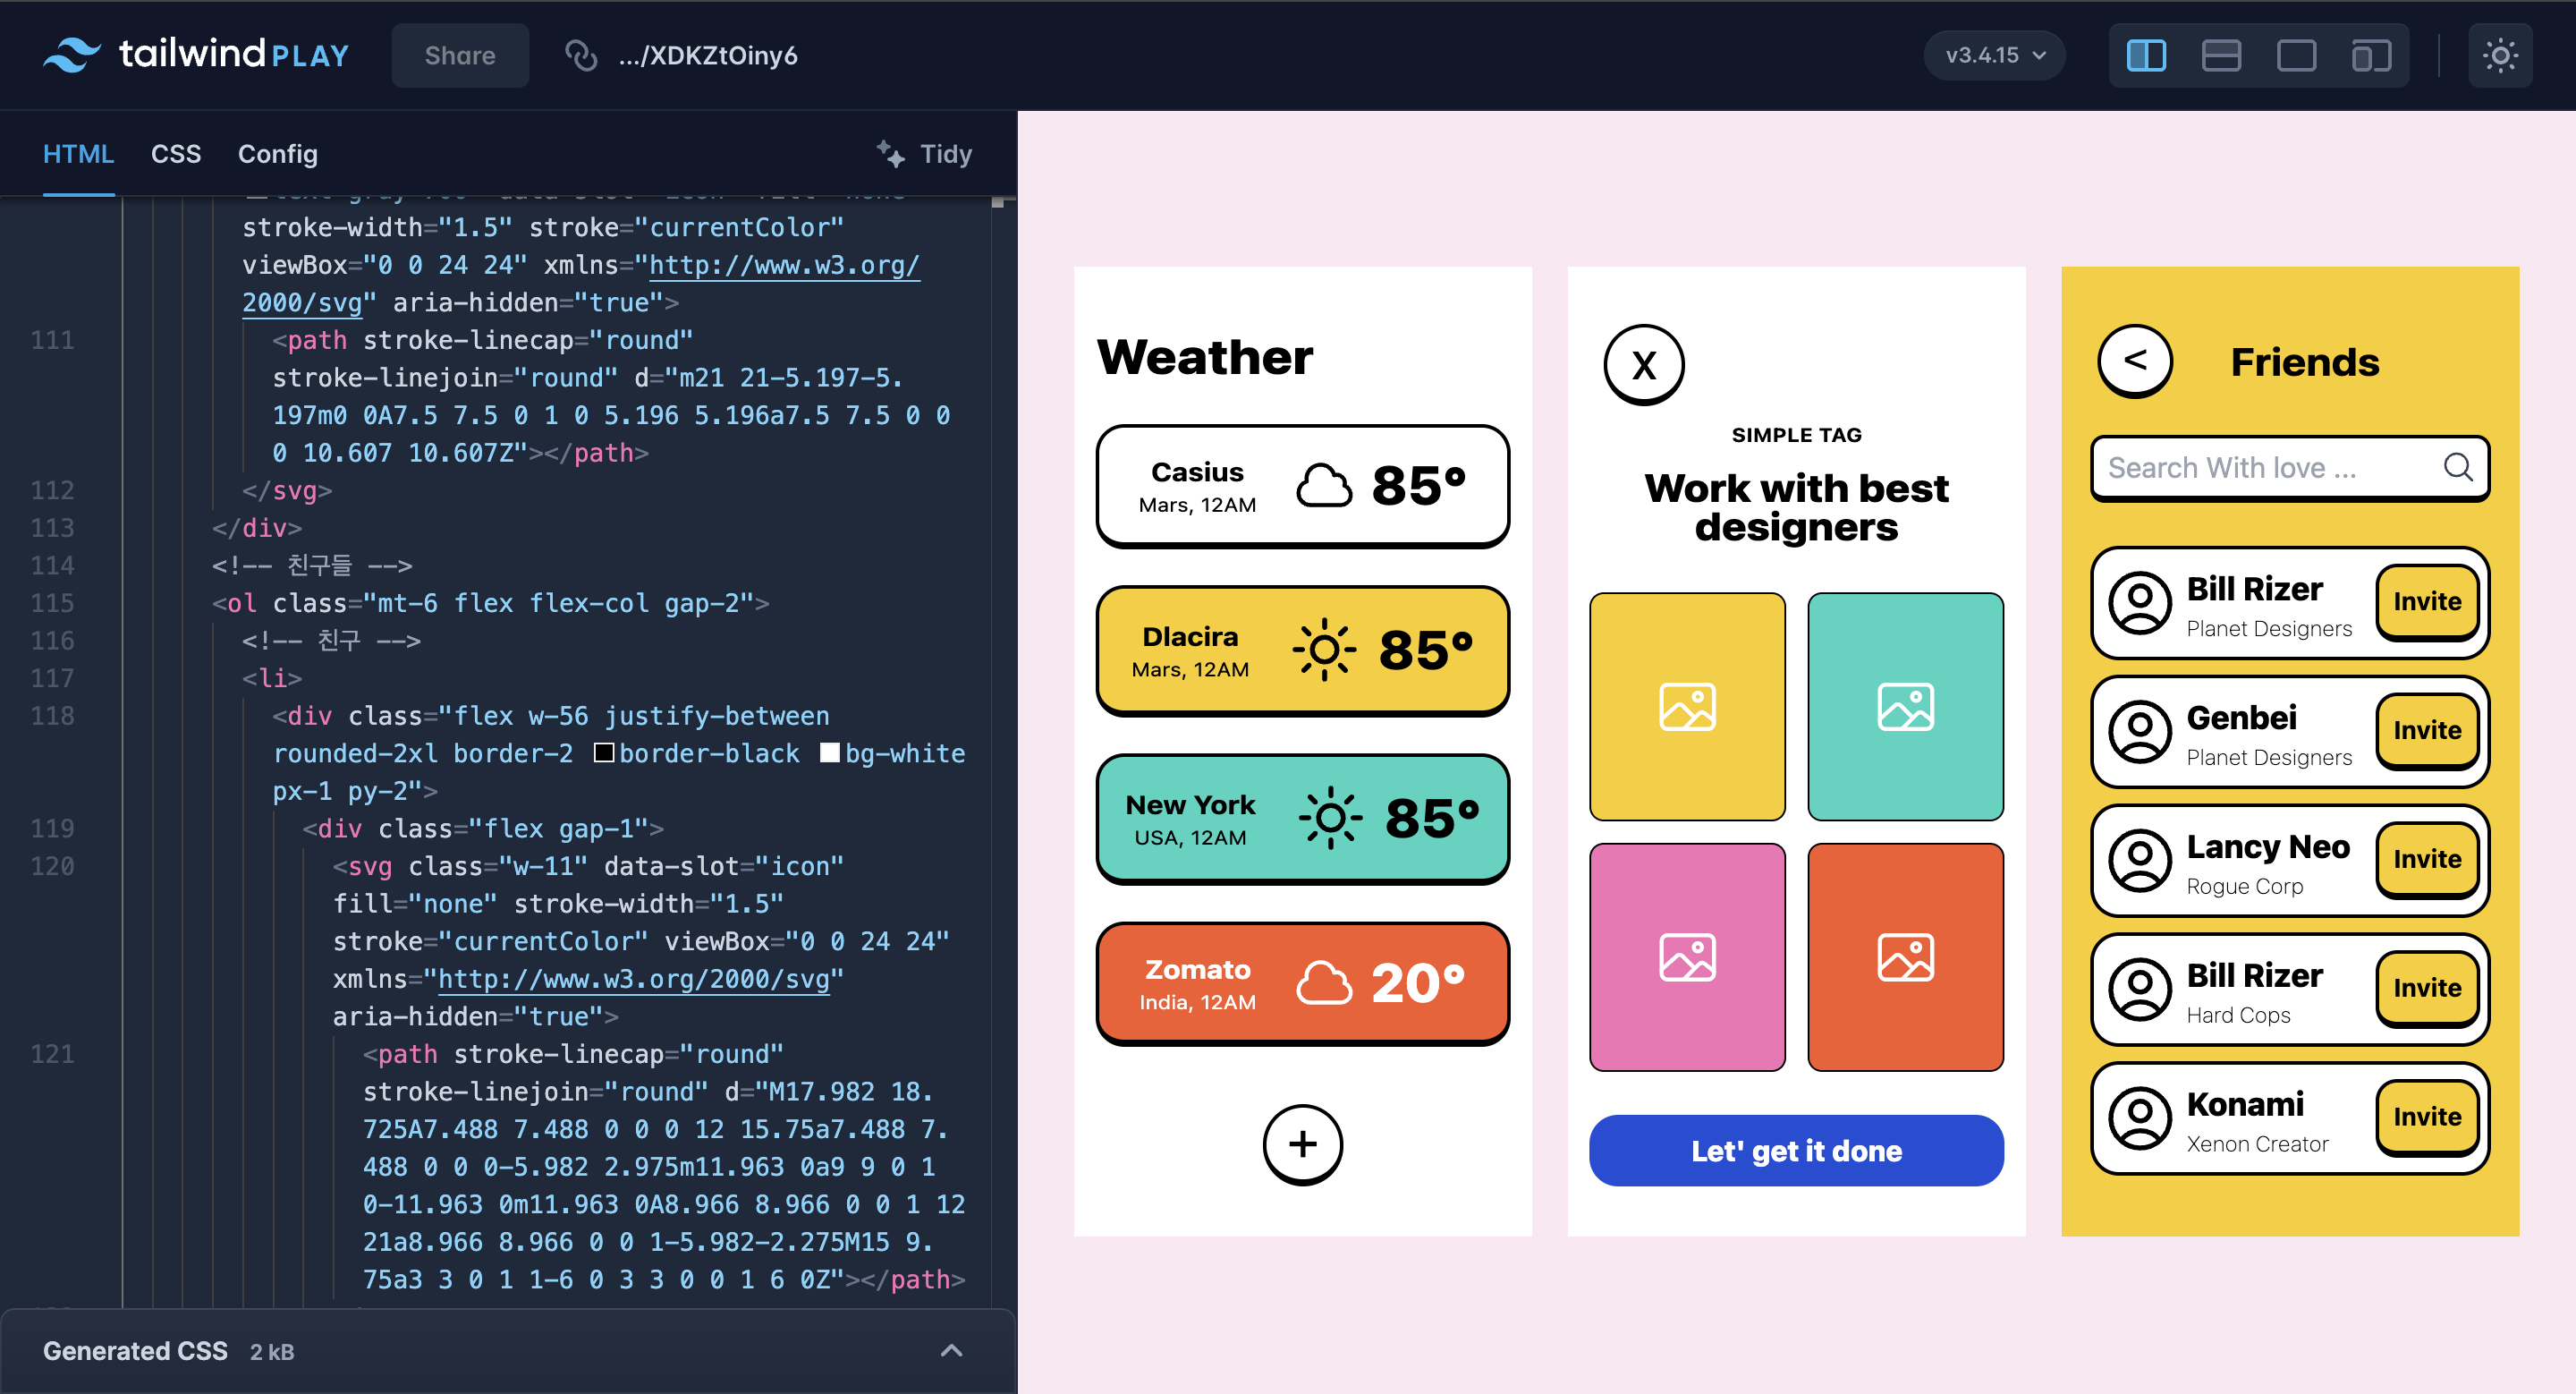Open the HTML tab
Viewport: 2576px width, 1394px height.
[x=78, y=154]
